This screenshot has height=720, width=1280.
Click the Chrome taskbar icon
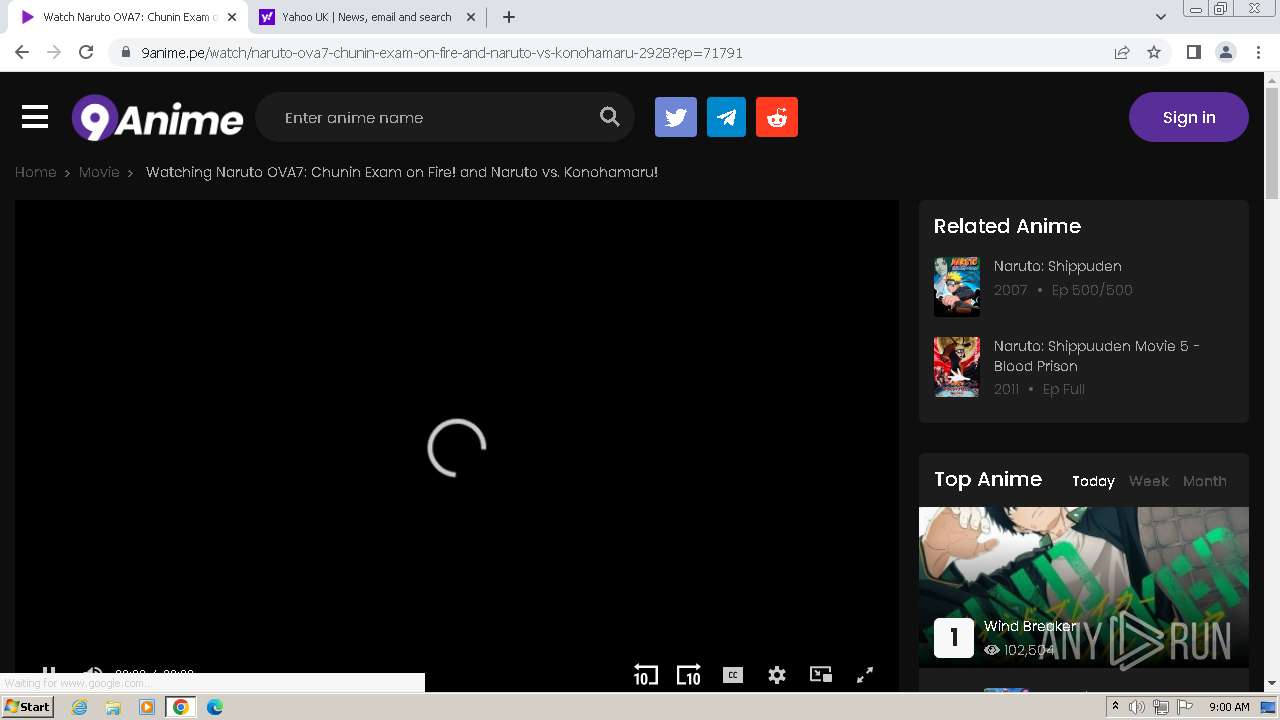click(180, 707)
